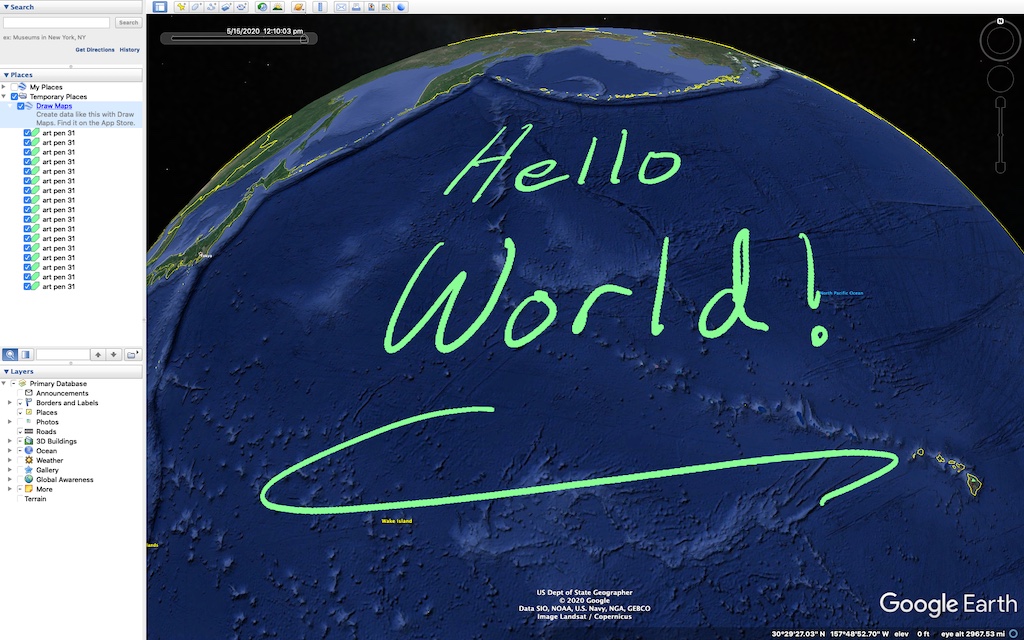Click the North Pacific Ocean map label

pos(842,293)
